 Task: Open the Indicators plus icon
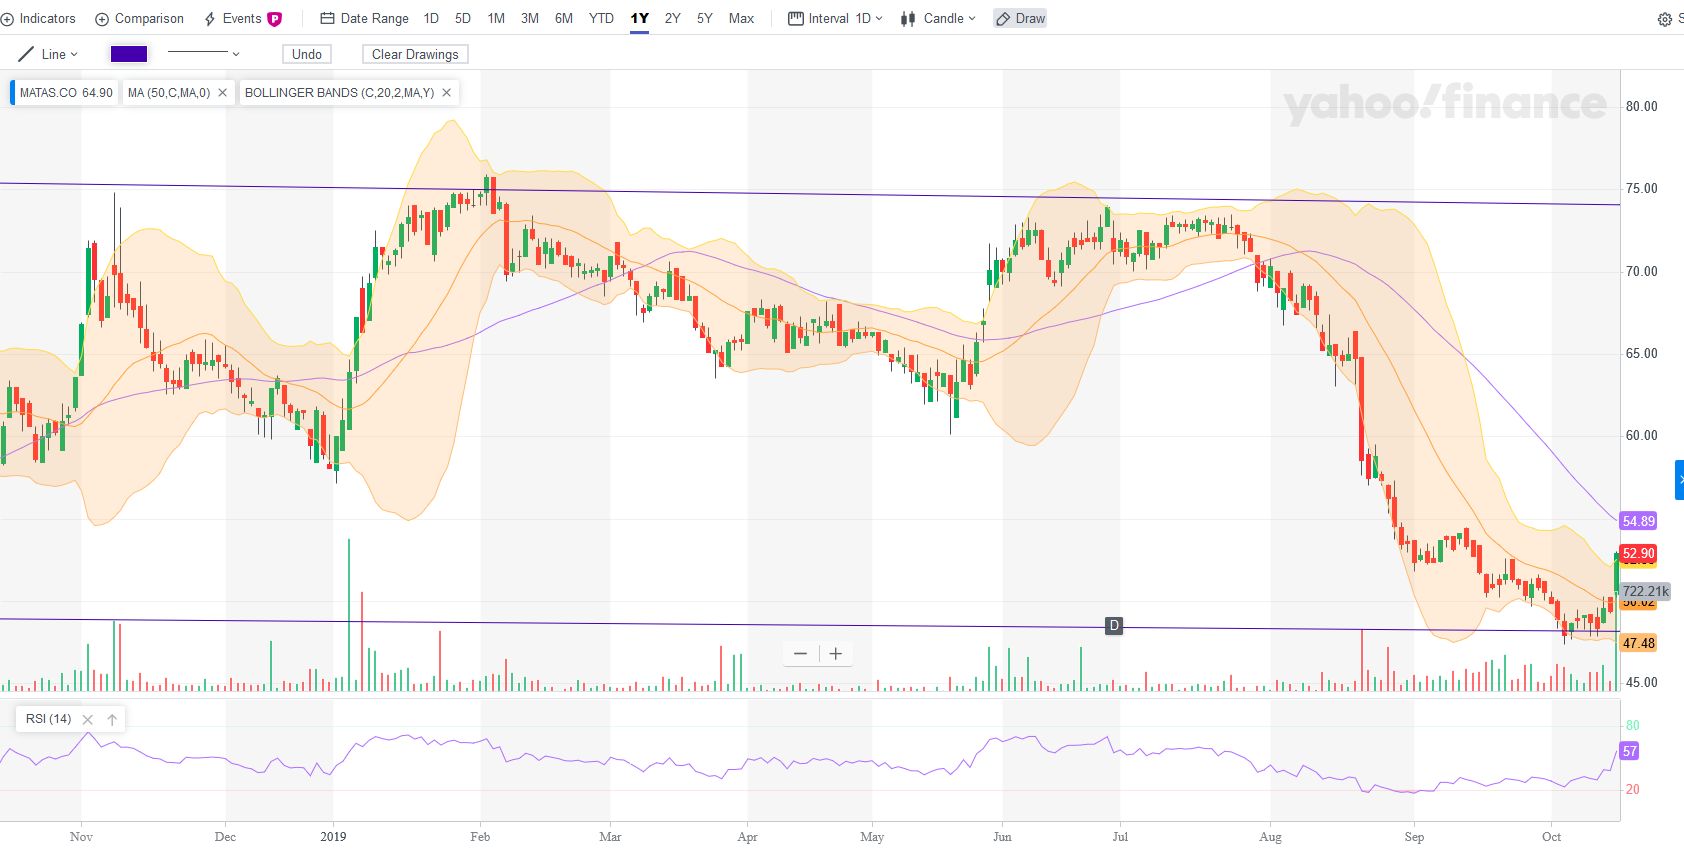[7, 19]
